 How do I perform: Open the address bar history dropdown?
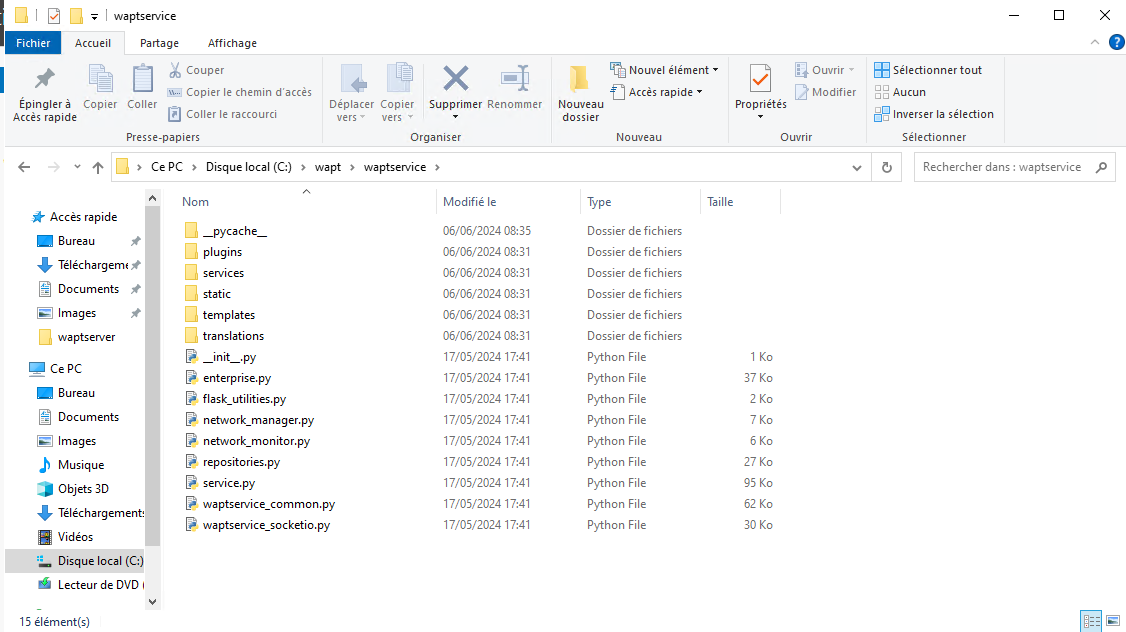click(x=857, y=167)
